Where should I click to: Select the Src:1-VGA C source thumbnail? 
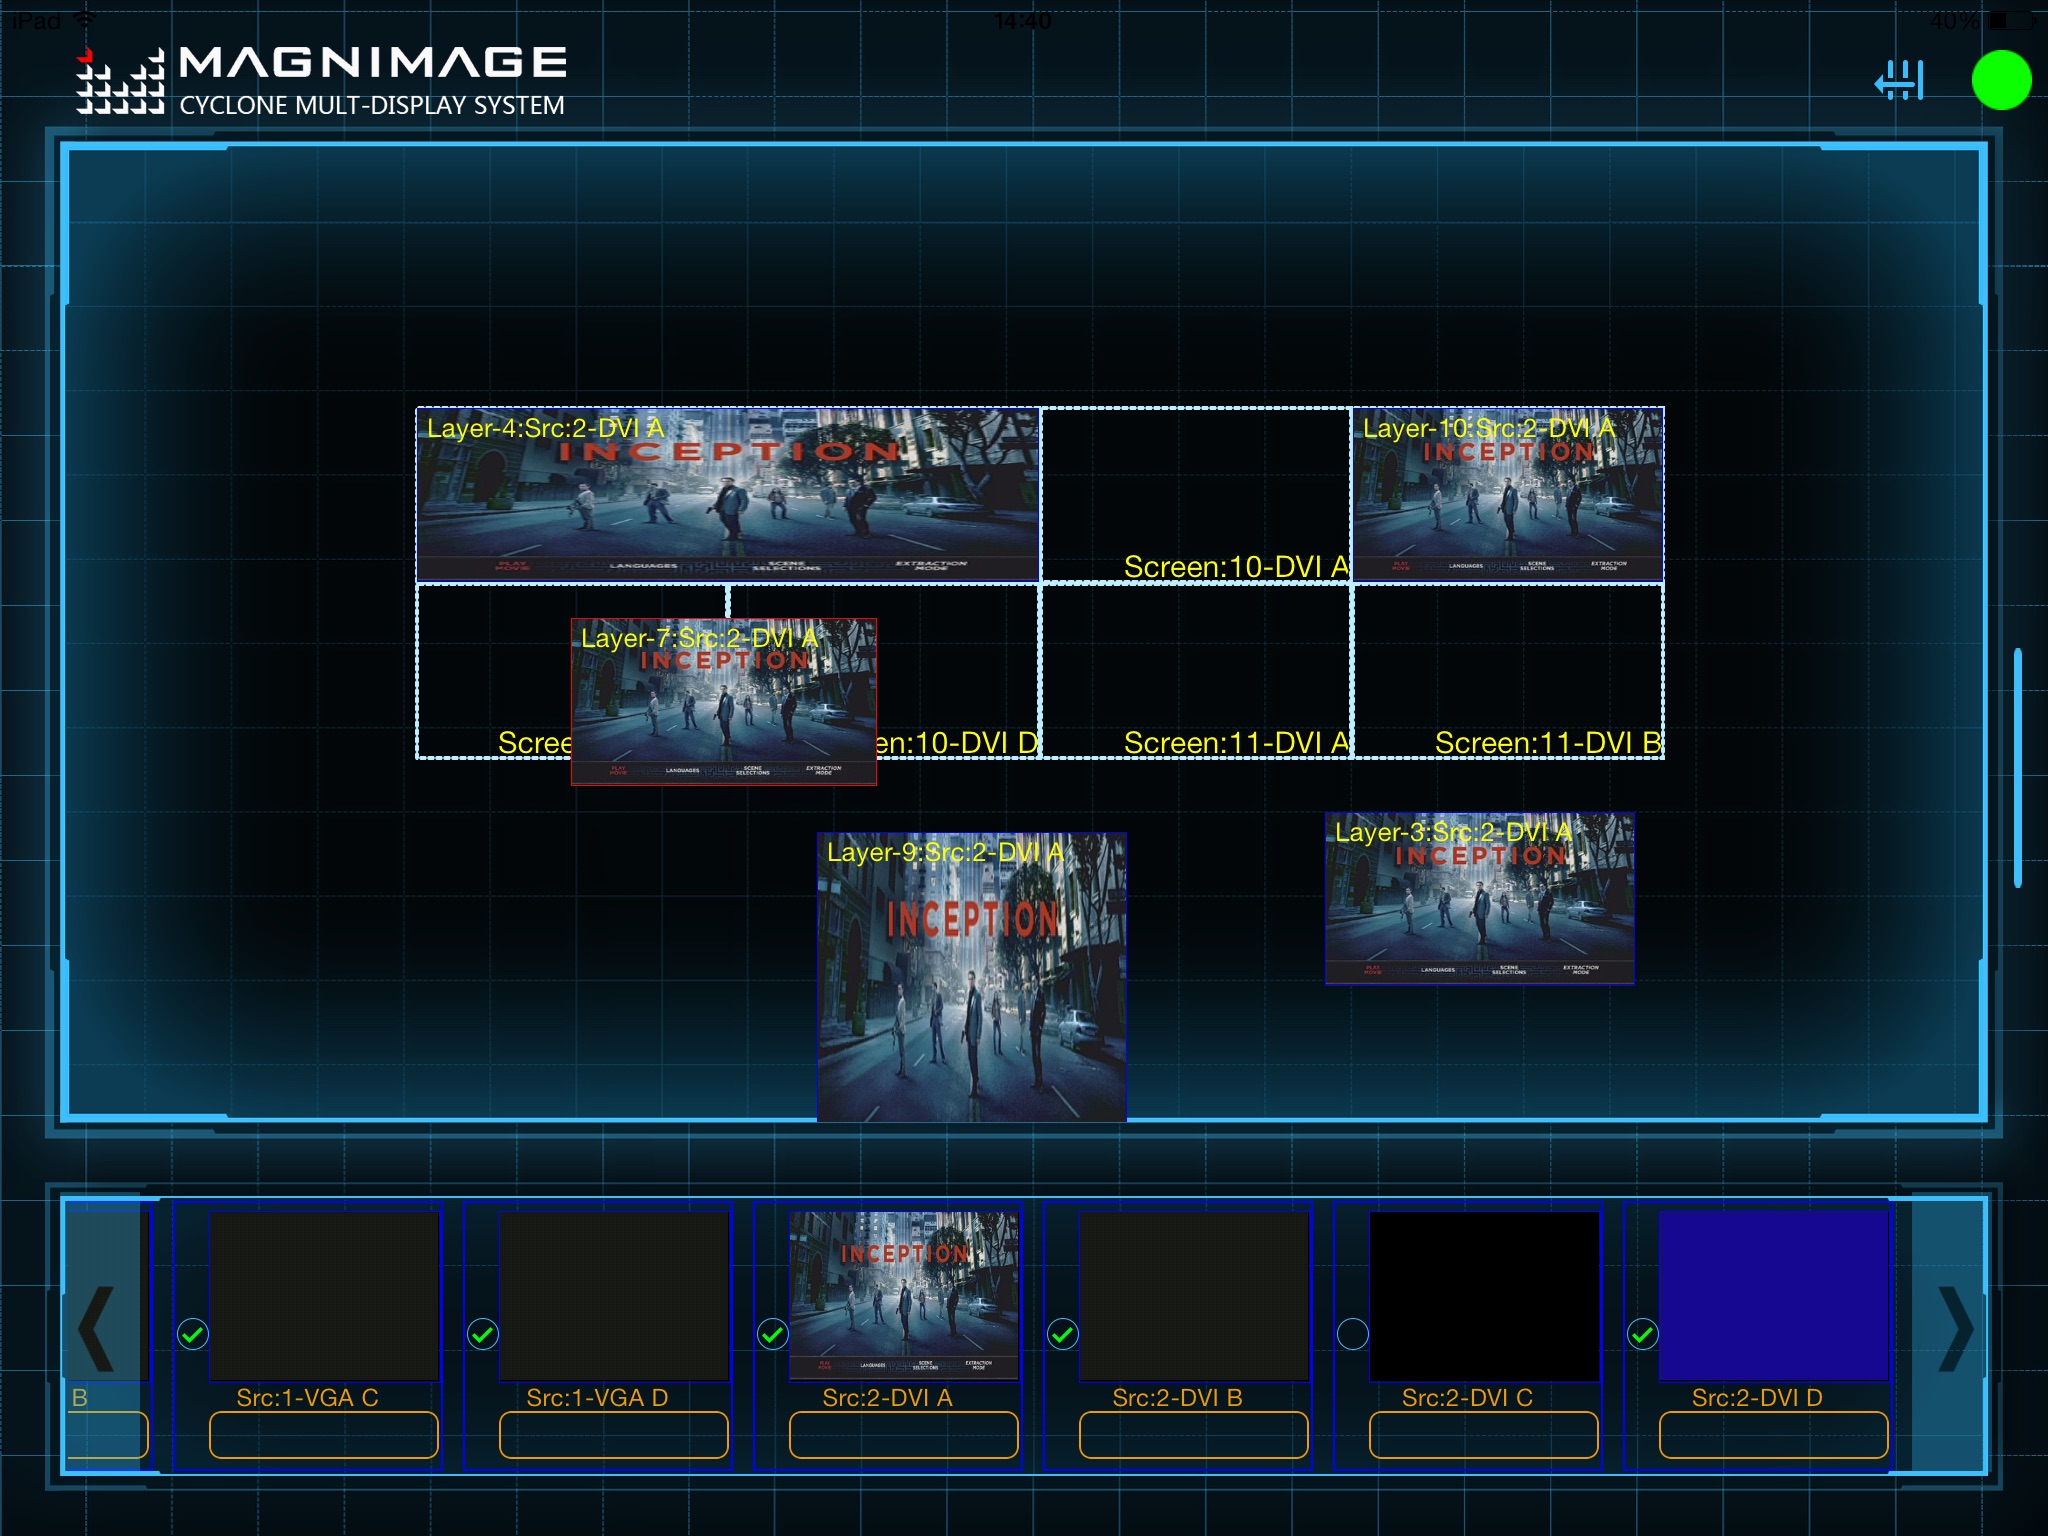[x=324, y=1296]
